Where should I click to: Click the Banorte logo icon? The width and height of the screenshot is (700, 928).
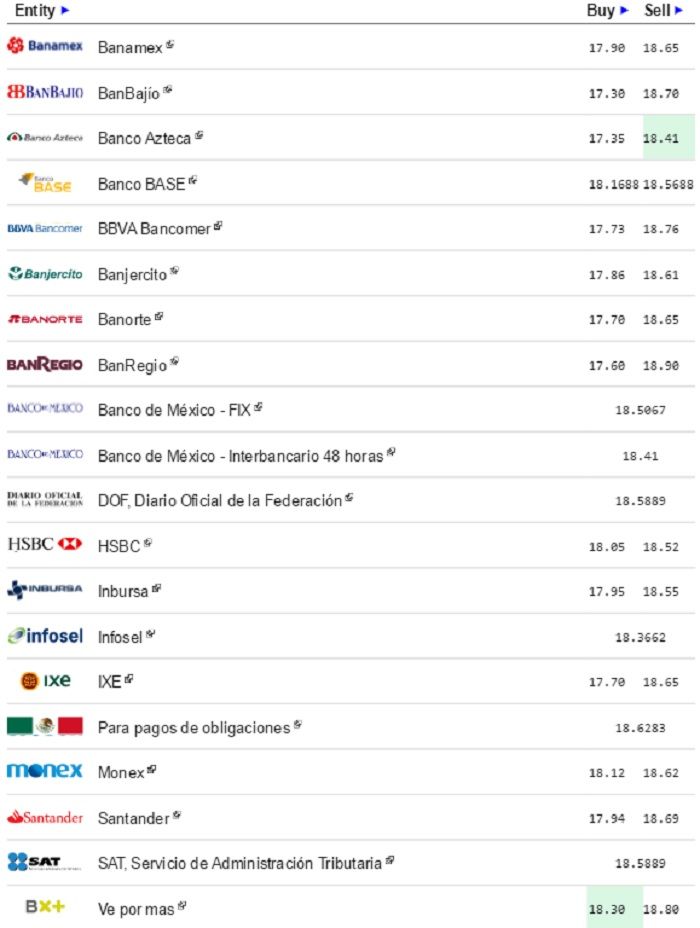pyautogui.click(x=44, y=319)
